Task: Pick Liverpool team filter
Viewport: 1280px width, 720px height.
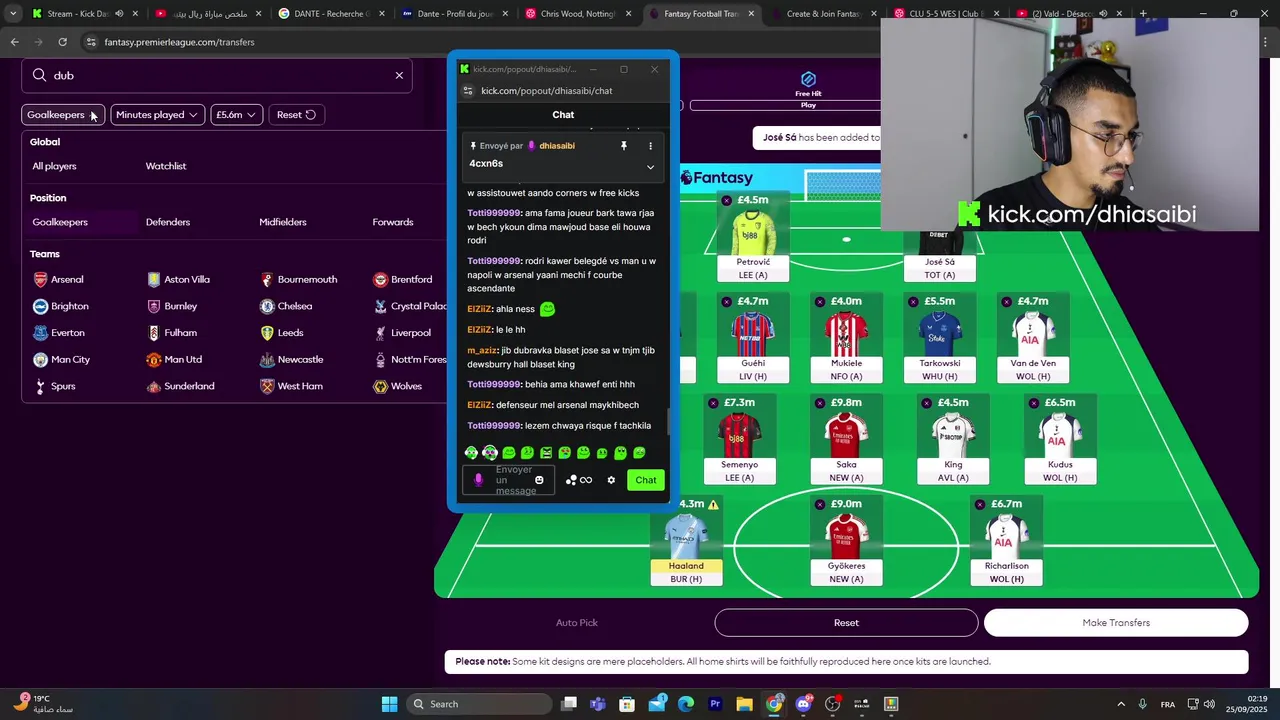Action: coord(402,333)
